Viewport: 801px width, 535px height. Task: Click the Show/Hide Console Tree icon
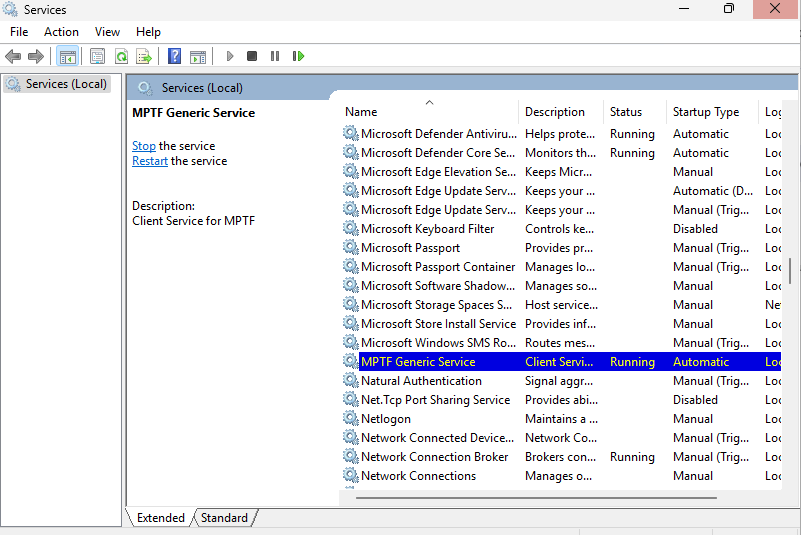(67, 56)
